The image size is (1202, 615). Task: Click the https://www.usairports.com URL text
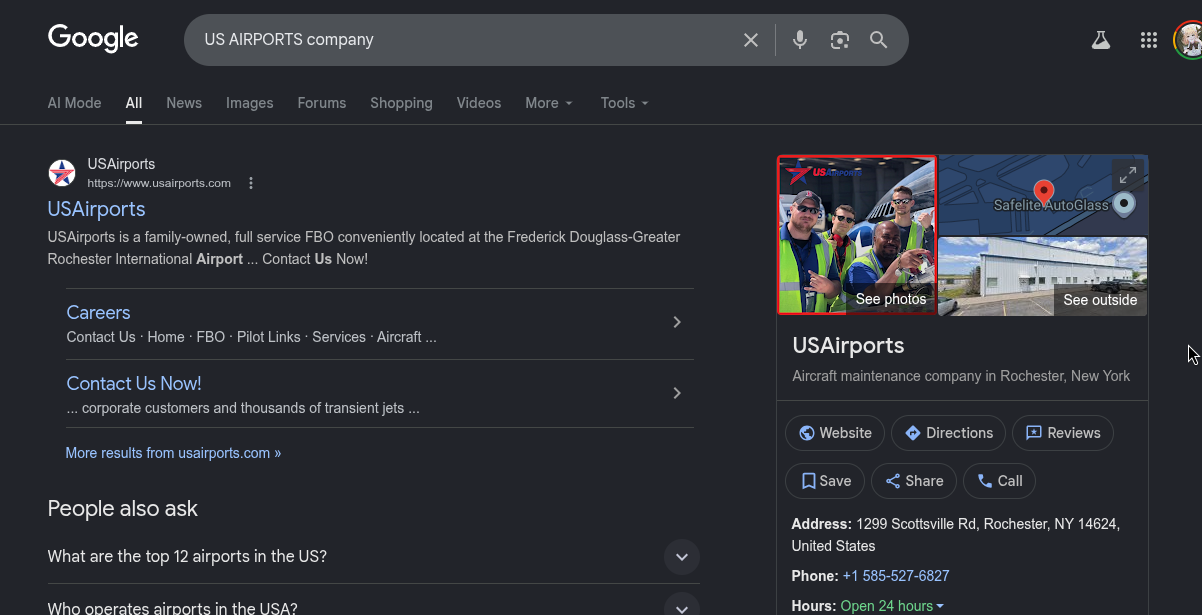159,183
